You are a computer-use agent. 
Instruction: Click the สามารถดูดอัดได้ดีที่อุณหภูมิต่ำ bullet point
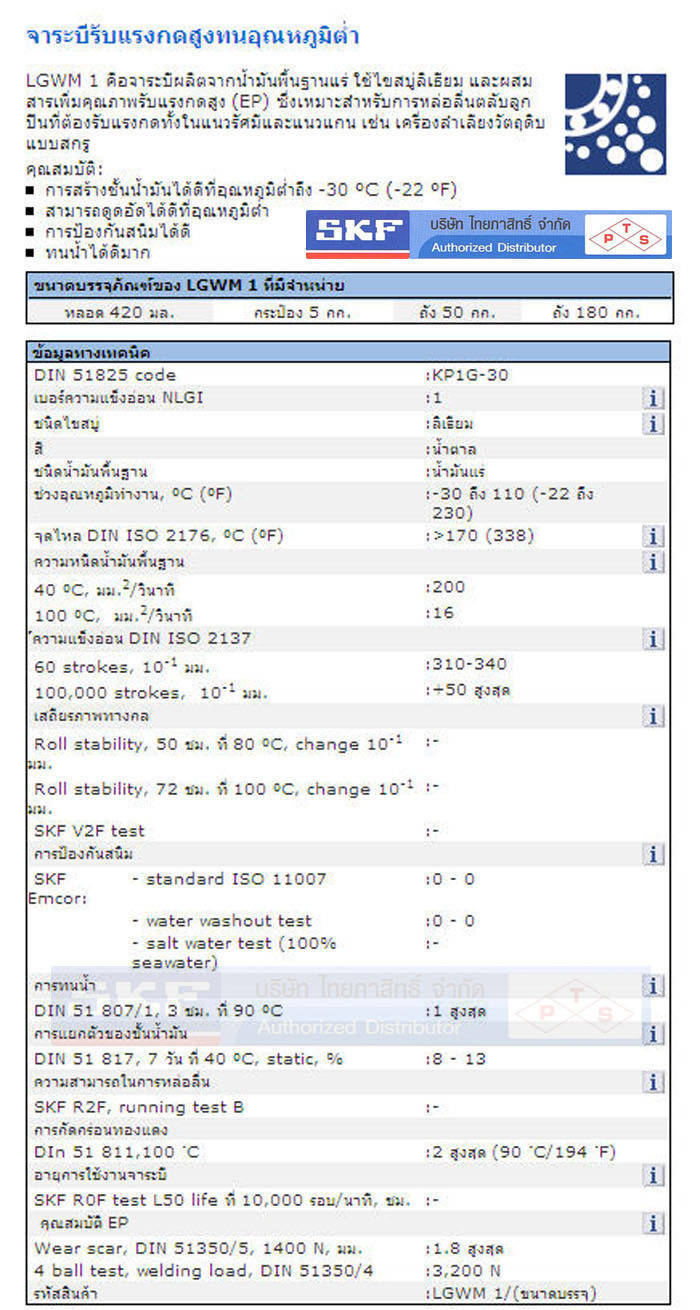tap(157, 211)
